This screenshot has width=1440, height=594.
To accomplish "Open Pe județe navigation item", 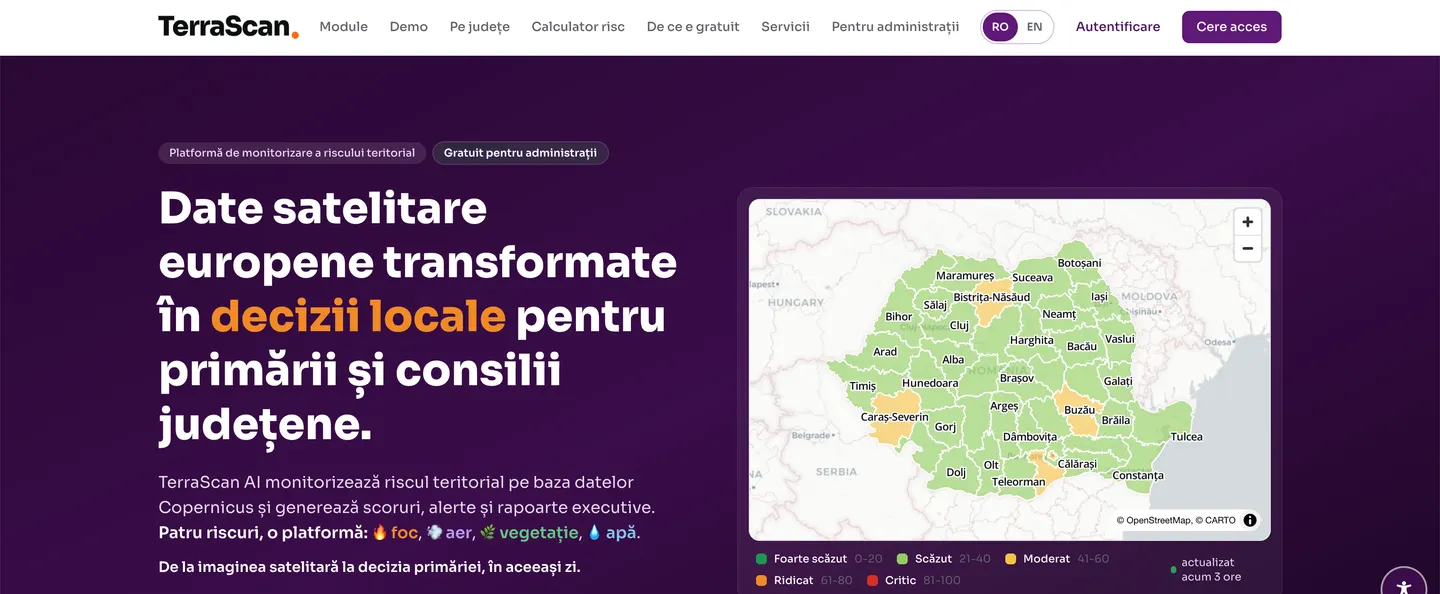I will pos(480,27).
